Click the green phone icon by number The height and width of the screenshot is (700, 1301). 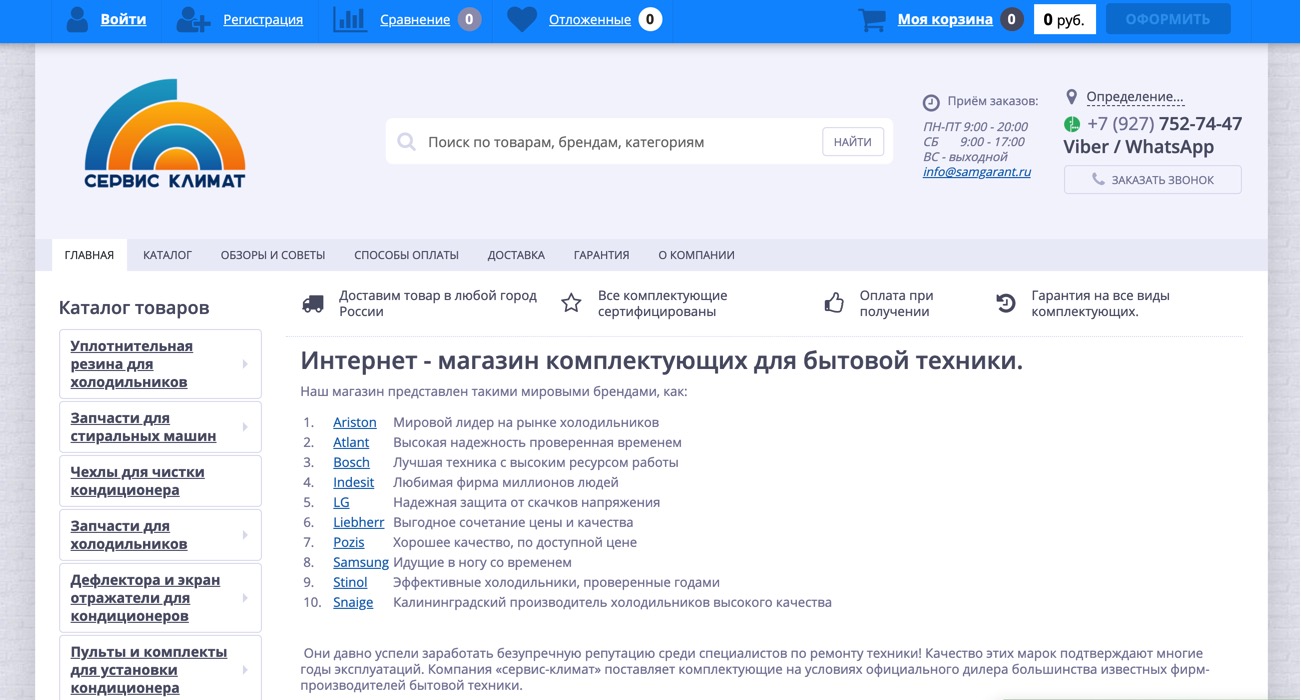(1072, 124)
